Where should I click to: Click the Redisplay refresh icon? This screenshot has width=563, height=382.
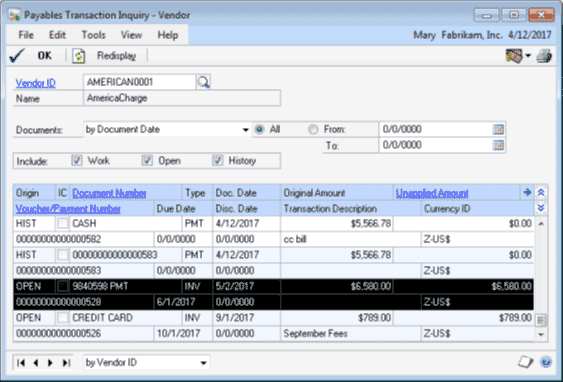coord(79,56)
